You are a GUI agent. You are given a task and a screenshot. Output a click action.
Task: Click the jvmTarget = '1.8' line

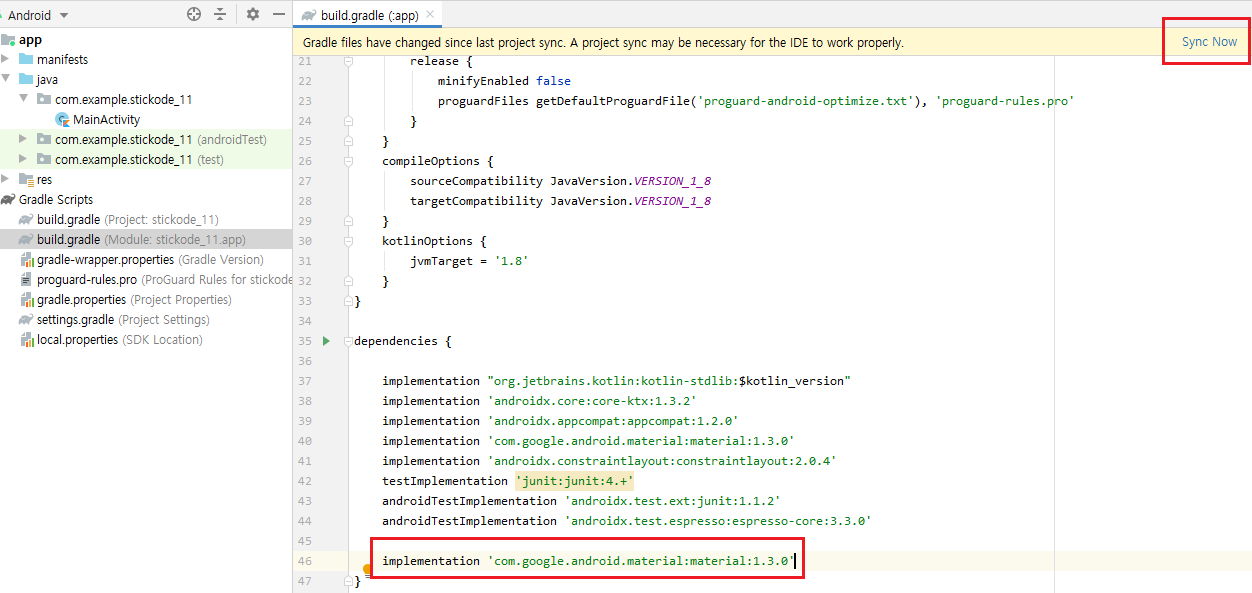coord(469,261)
